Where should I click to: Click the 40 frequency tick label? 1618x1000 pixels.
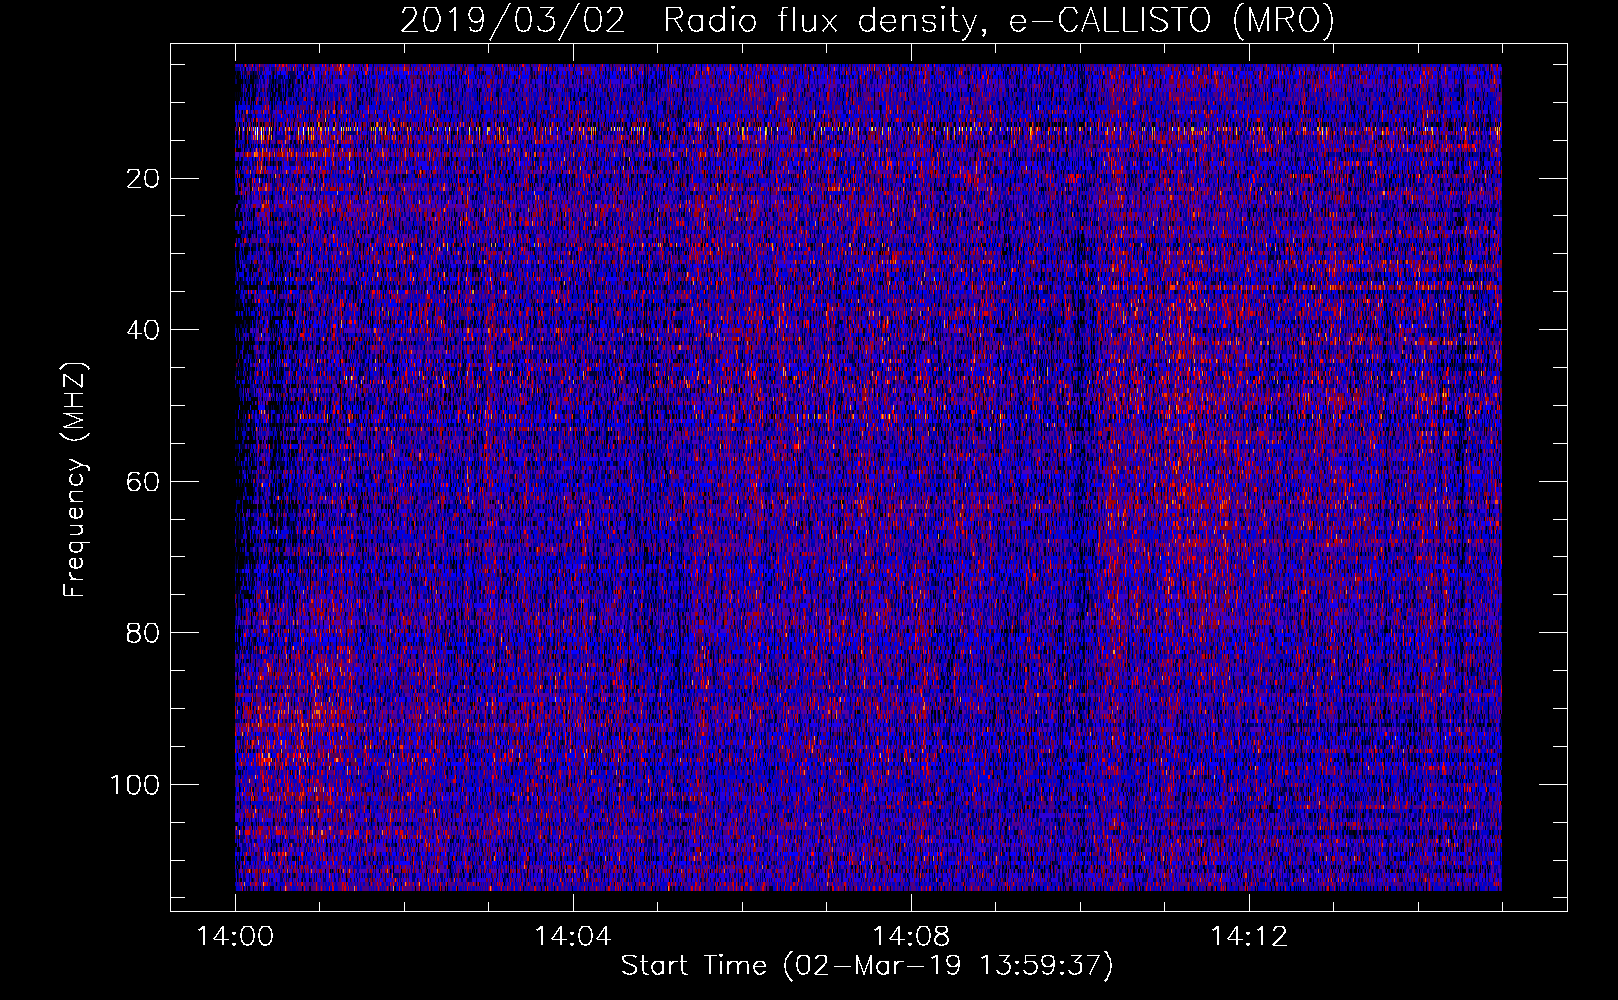(x=144, y=330)
